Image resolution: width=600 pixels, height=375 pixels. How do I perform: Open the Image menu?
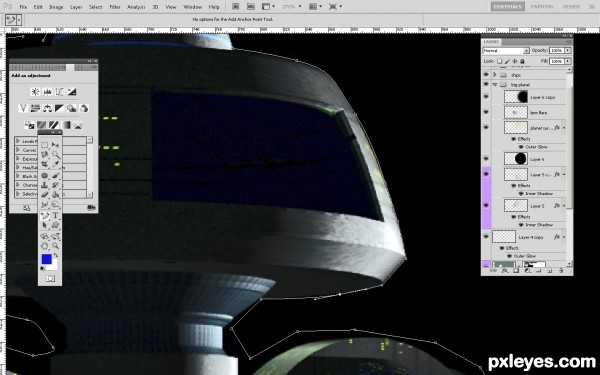[x=56, y=7]
